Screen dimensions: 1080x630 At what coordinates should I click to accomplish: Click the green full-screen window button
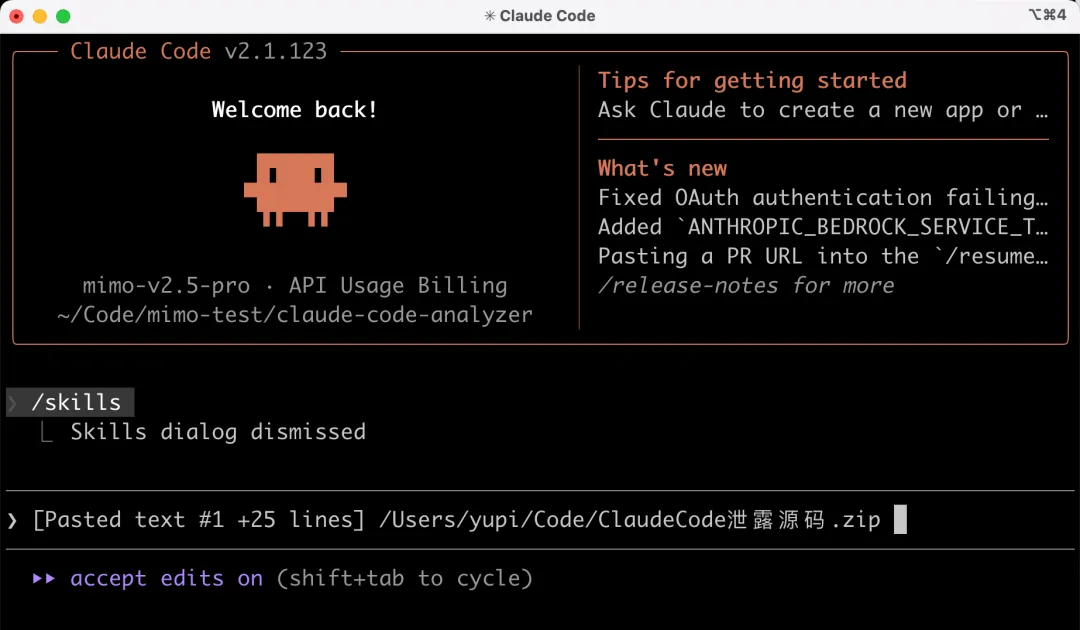pyautogui.click(x=63, y=16)
